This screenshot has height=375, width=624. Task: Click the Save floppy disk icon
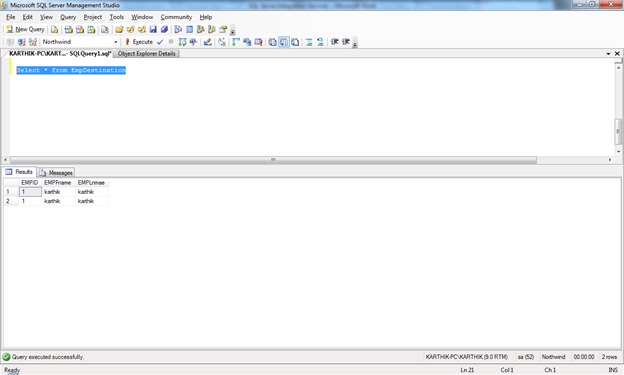click(153, 29)
